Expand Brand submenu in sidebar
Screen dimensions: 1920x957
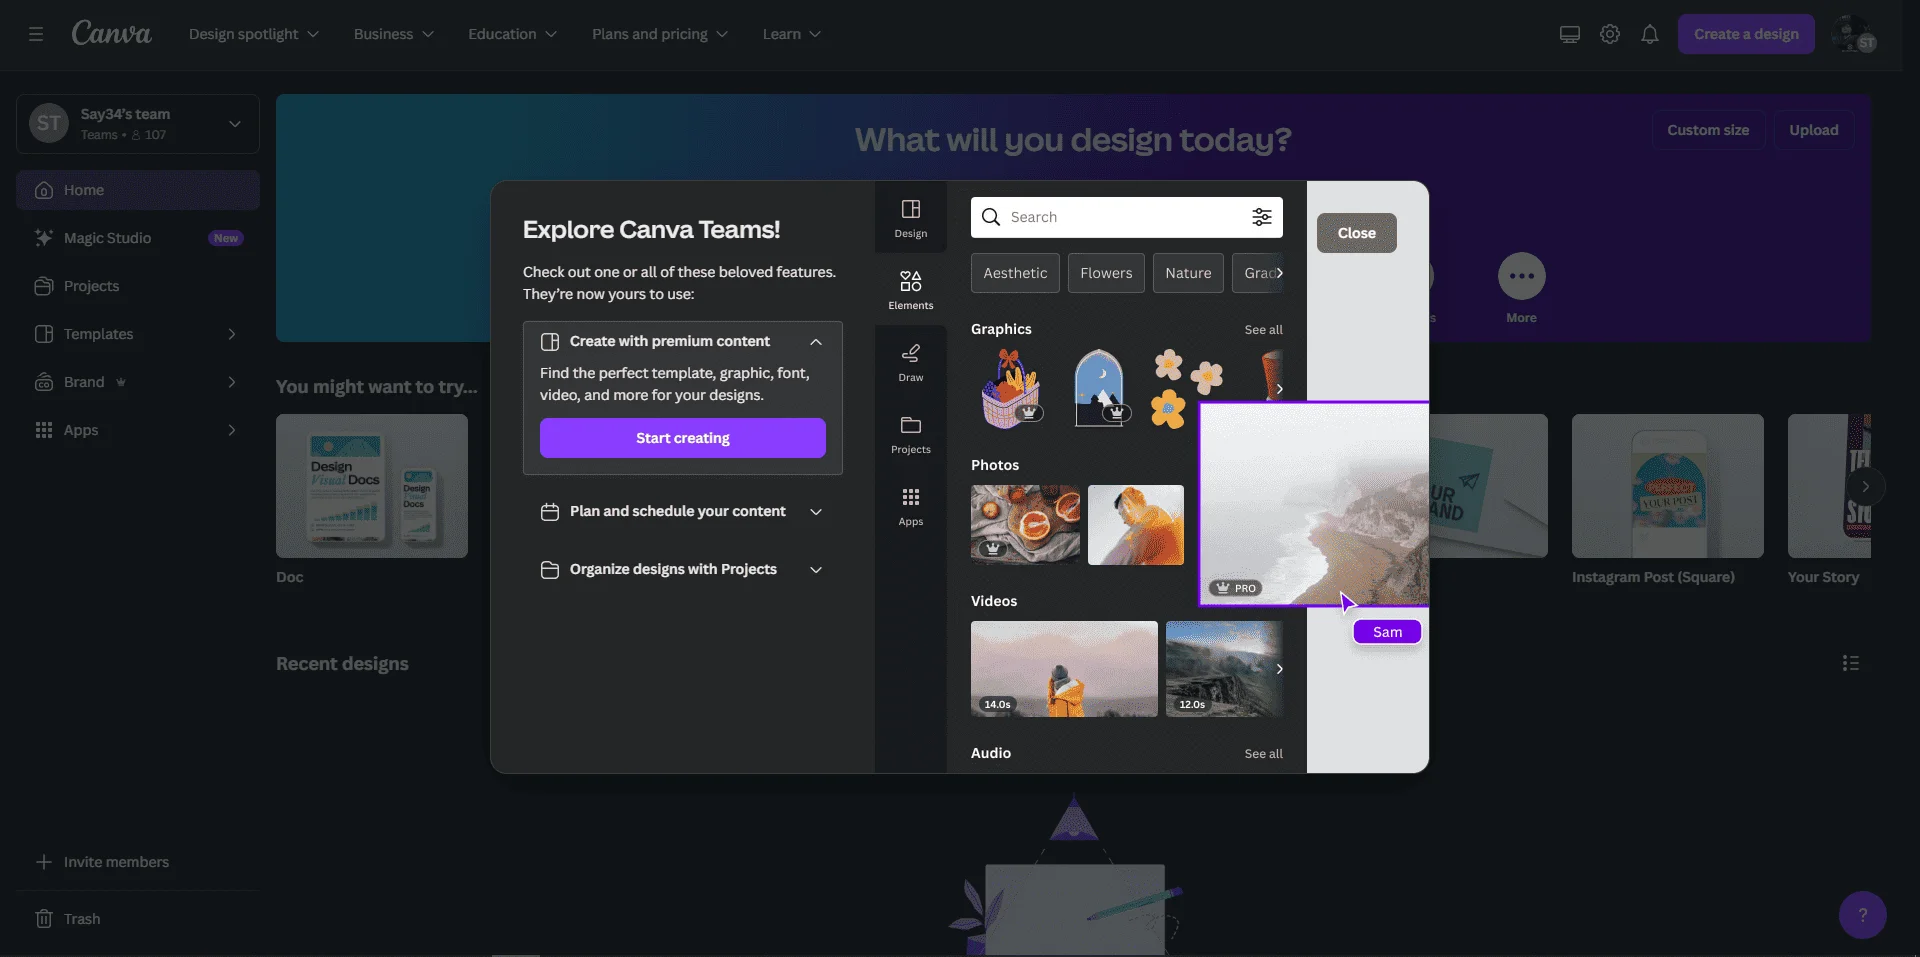click(x=232, y=382)
